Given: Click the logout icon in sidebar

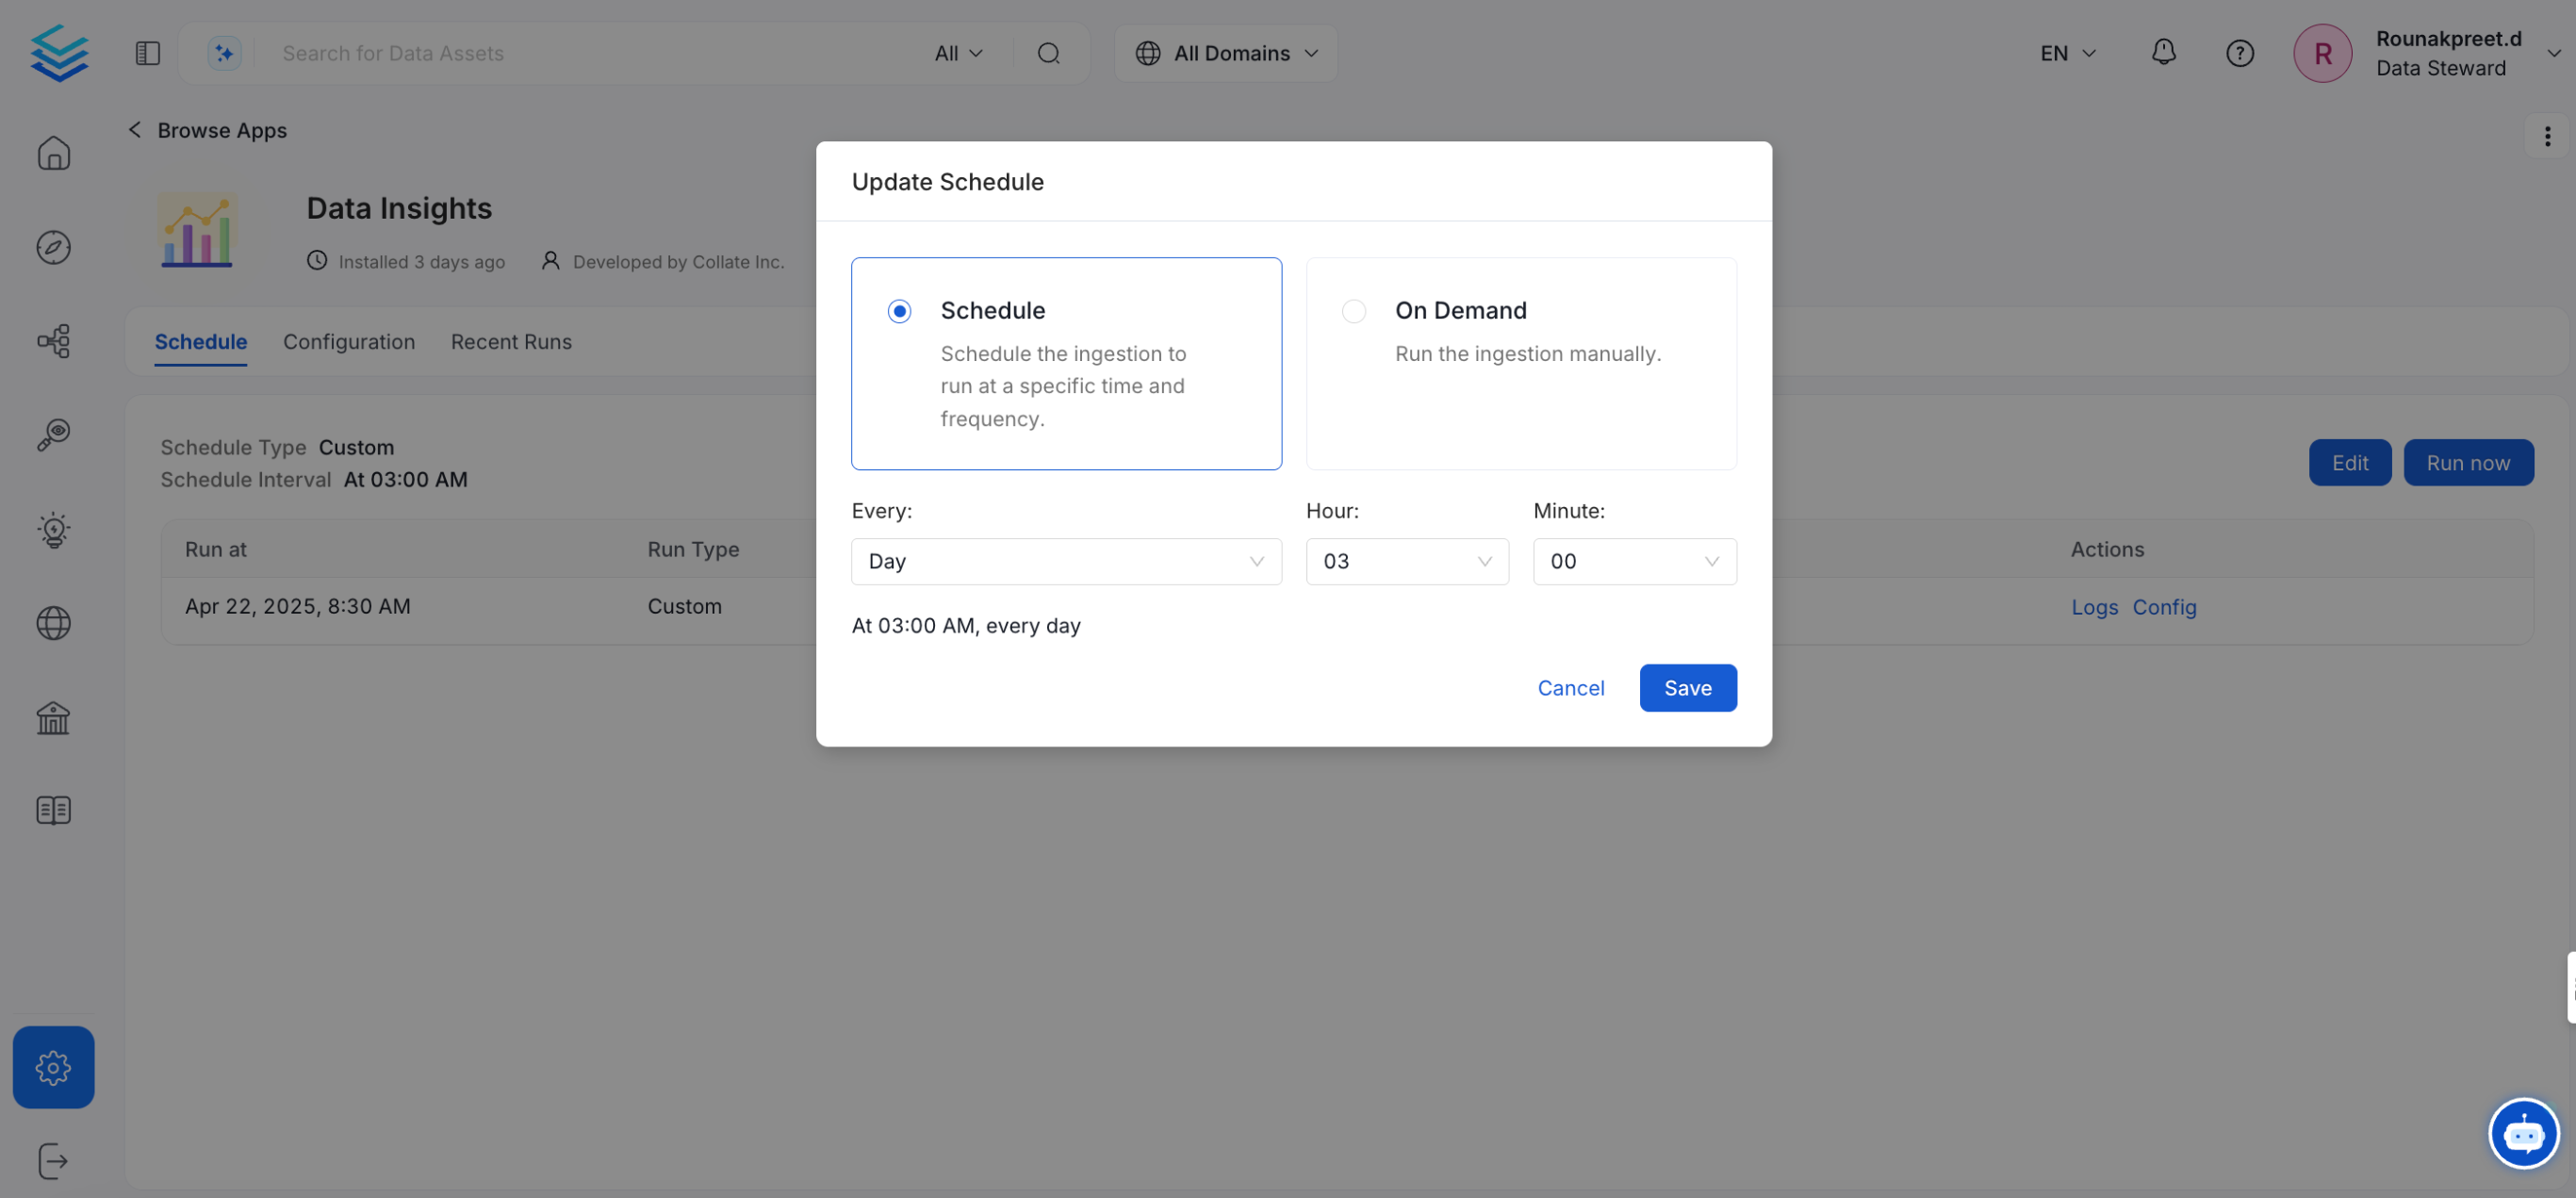Looking at the screenshot, I should pyautogui.click(x=53, y=1161).
